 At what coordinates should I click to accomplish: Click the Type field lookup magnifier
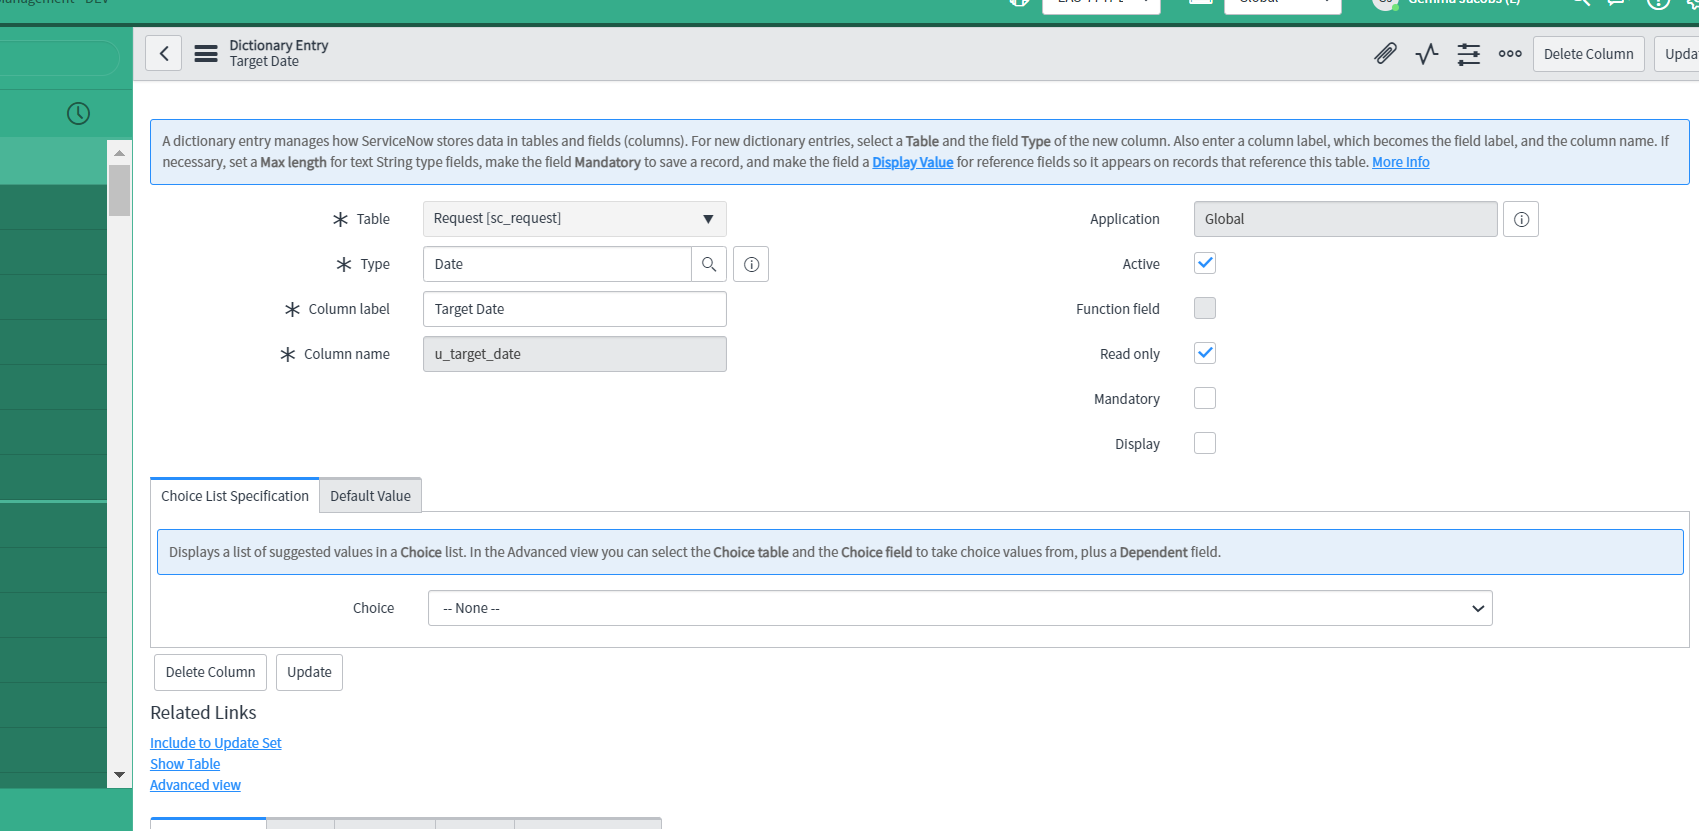point(709,264)
